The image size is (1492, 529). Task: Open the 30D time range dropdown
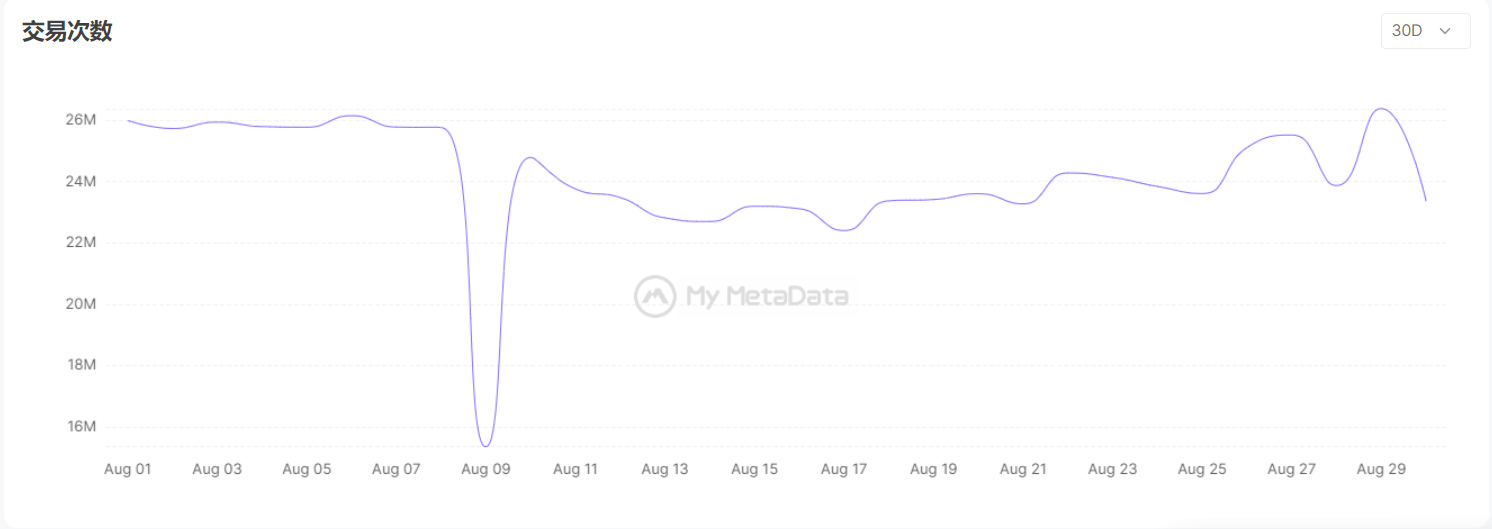click(x=1425, y=31)
